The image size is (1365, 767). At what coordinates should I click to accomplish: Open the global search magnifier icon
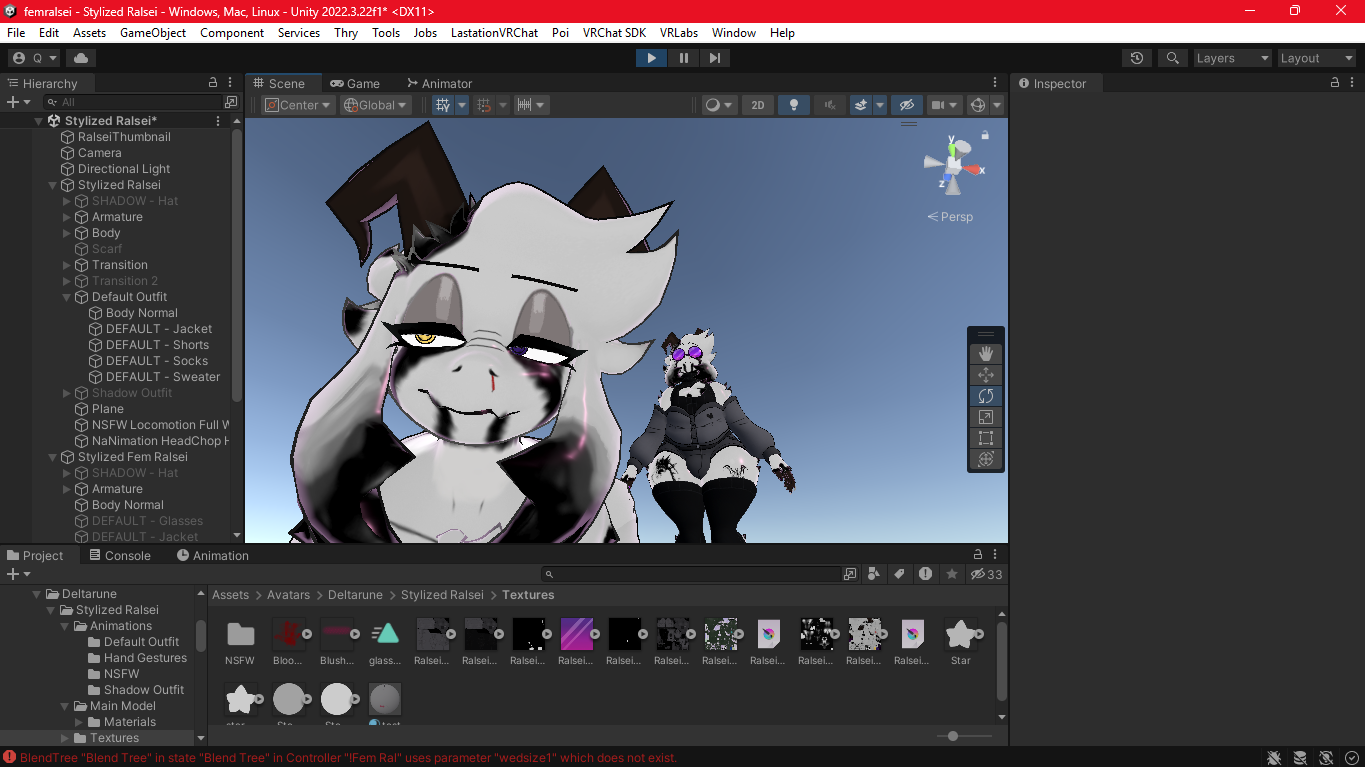pos(1173,58)
